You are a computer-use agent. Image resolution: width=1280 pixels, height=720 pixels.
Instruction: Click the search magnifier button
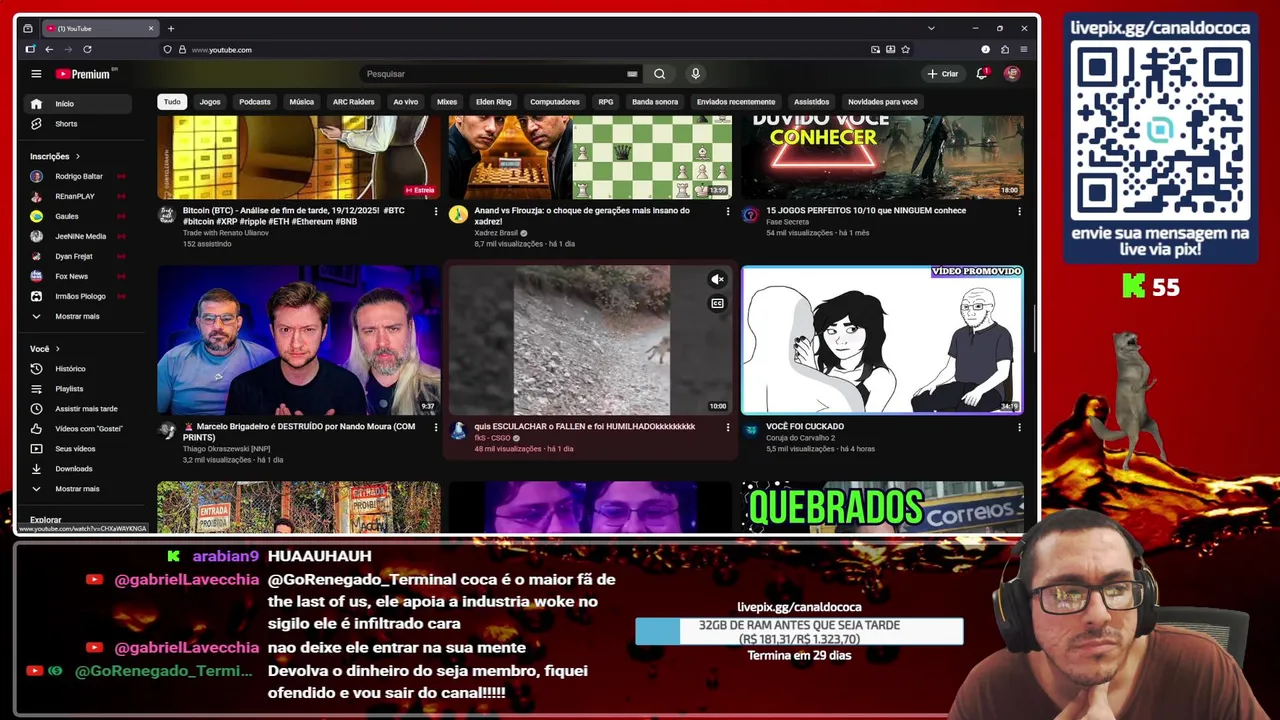pos(659,74)
